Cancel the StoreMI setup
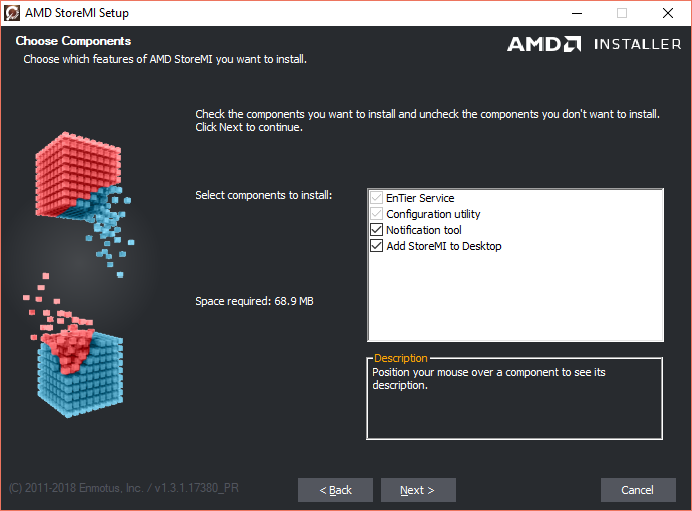This screenshot has width=692, height=511. tap(638, 490)
